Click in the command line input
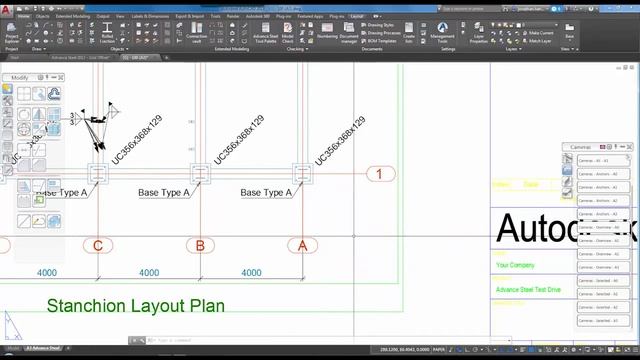The width and height of the screenshot is (640, 360). click(327, 340)
